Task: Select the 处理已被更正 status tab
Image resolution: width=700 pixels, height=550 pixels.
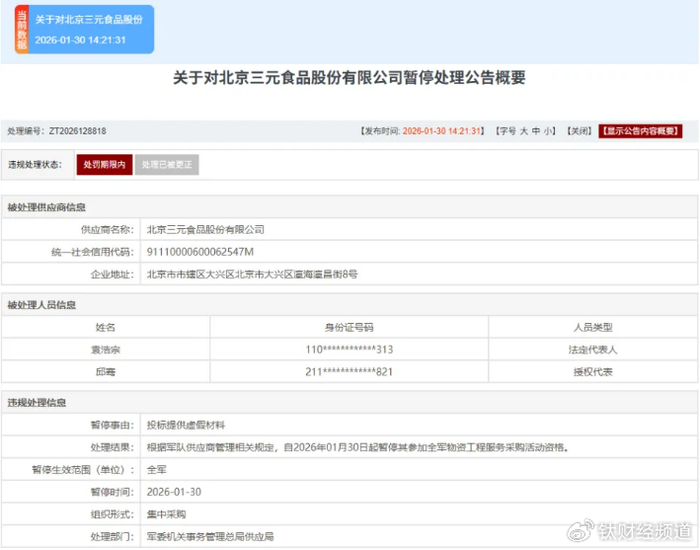Action: [x=167, y=164]
